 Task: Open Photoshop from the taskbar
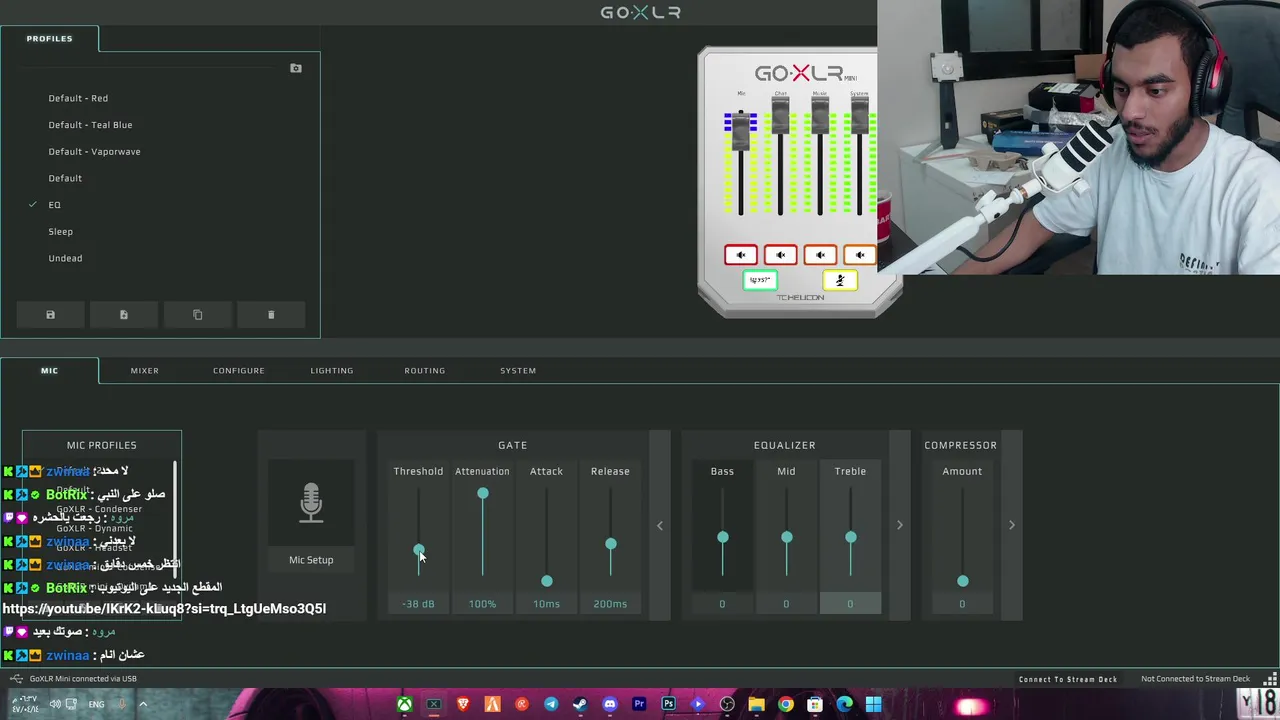pos(668,704)
